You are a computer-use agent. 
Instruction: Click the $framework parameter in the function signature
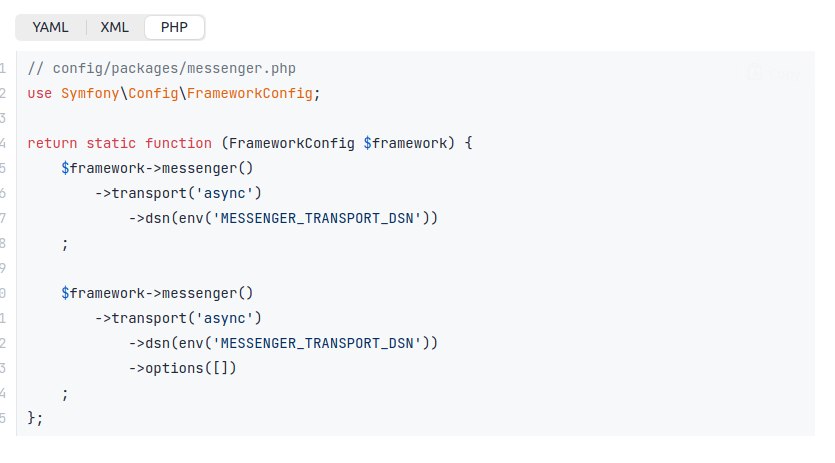coord(405,143)
